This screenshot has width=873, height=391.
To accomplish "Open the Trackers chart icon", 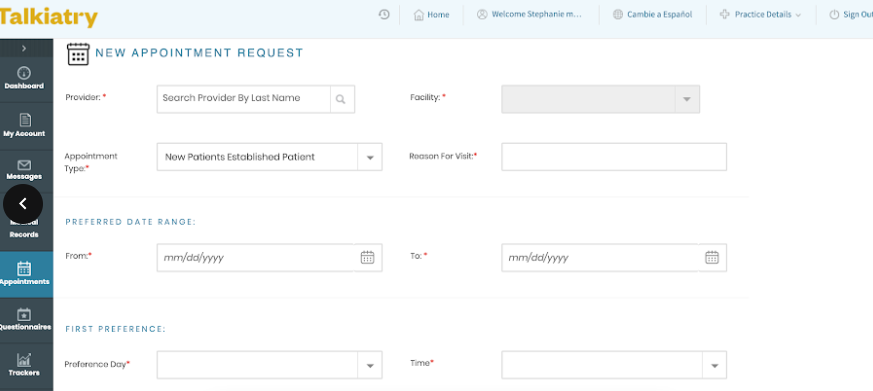I will pyautogui.click(x=24, y=360).
